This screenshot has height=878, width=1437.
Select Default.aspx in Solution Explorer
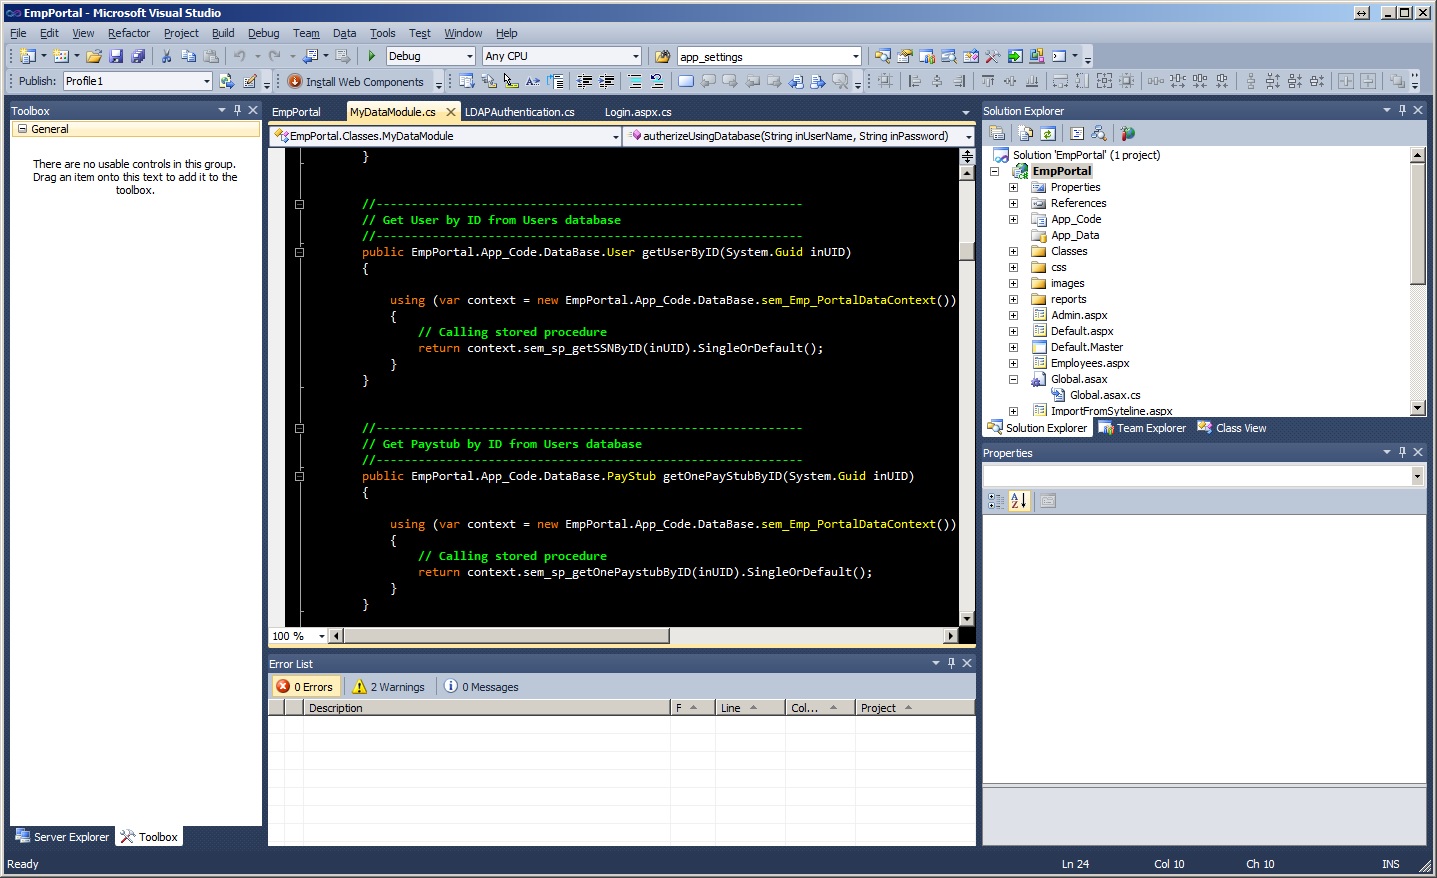pos(1081,331)
